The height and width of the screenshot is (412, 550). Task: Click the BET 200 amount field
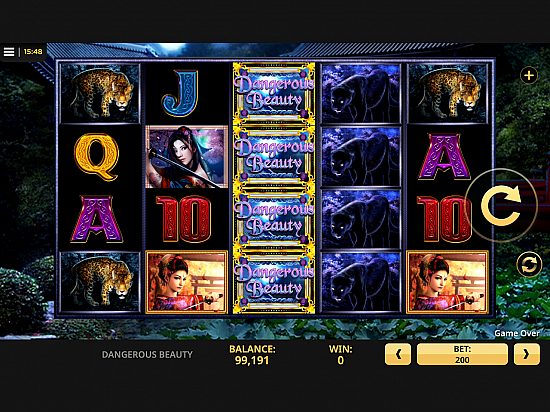click(462, 354)
